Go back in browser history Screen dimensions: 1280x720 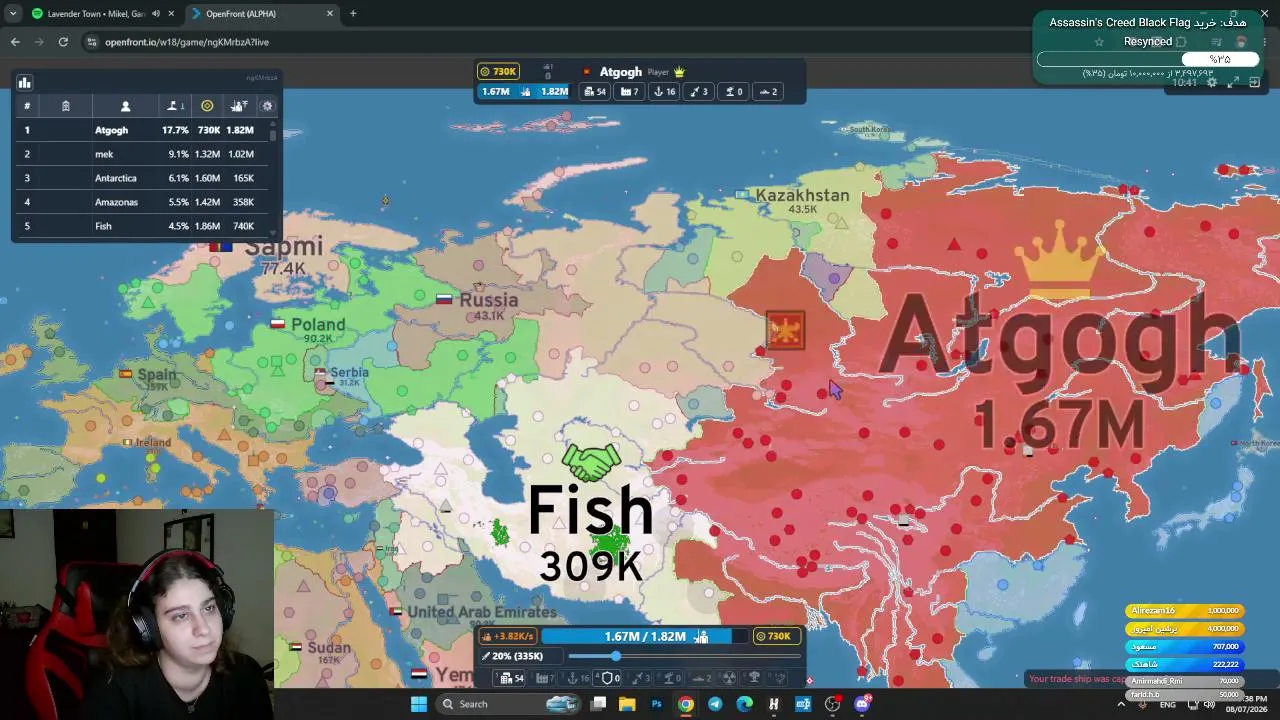(x=15, y=42)
